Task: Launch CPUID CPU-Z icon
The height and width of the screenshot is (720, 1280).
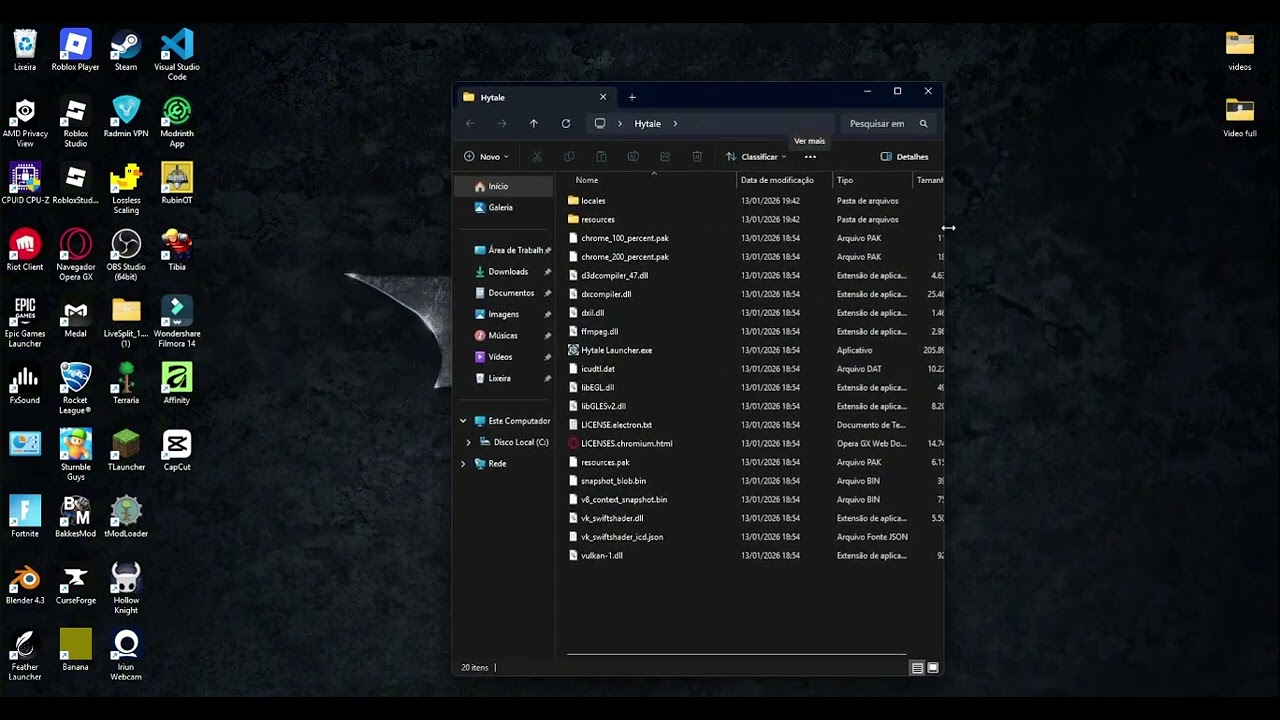Action: [x=25, y=184]
